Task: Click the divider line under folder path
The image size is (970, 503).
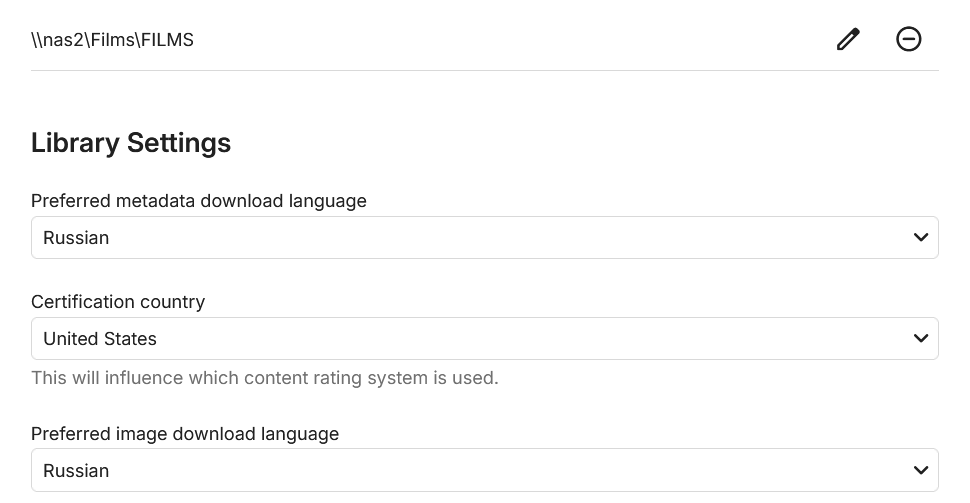Action: coord(485,71)
